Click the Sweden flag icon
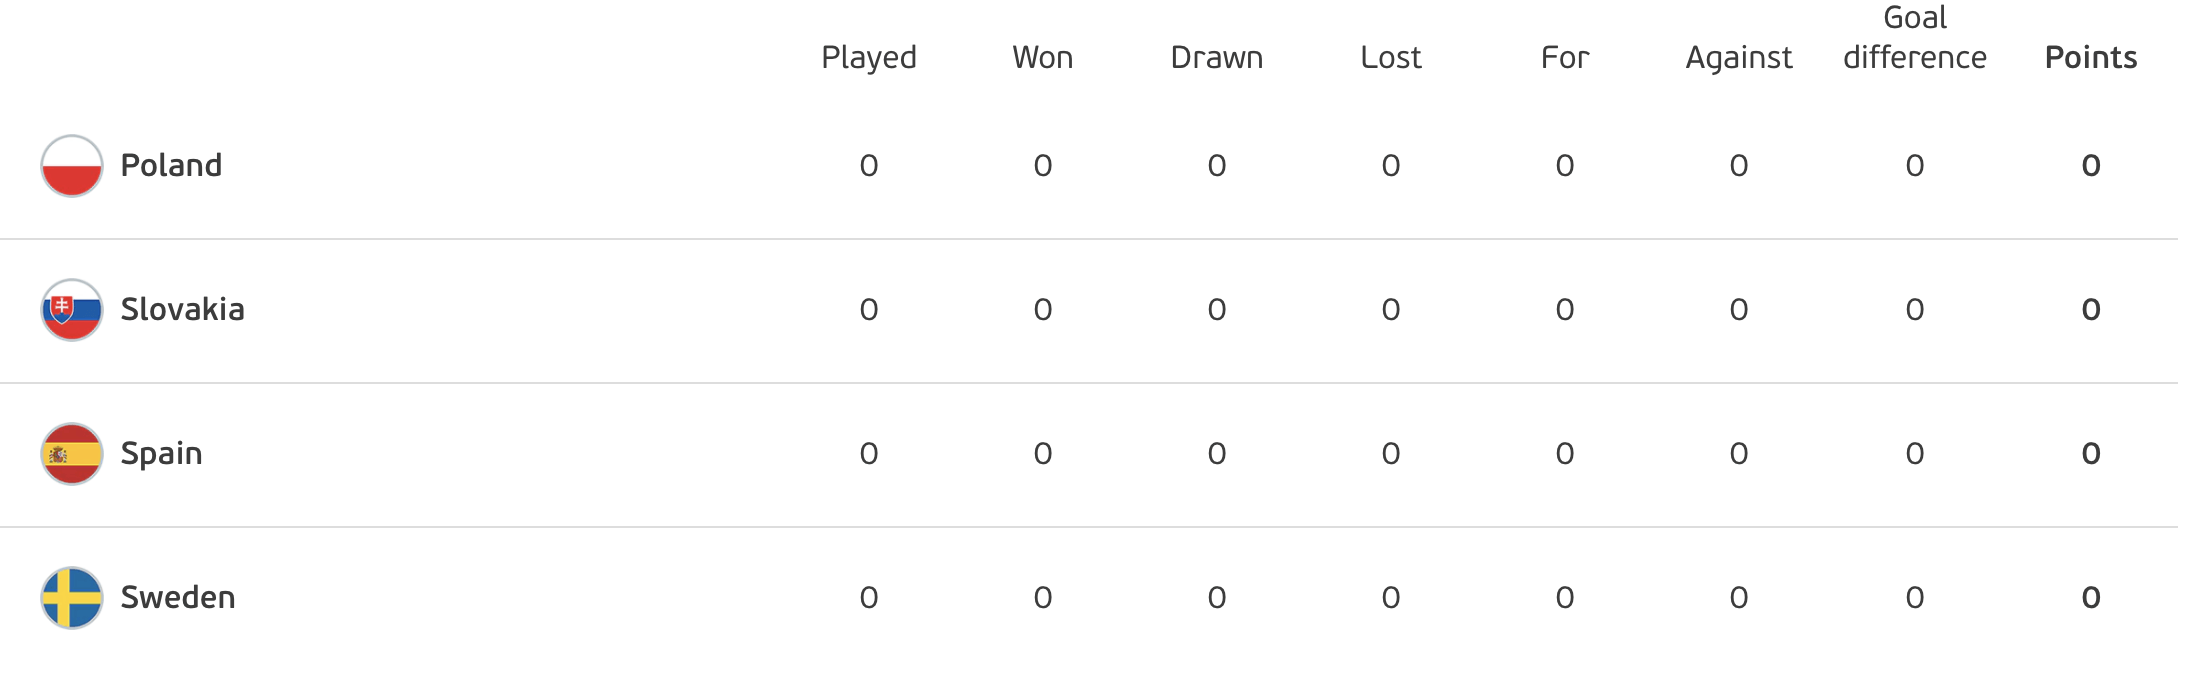 pyautogui.click(x=72, y=598)
